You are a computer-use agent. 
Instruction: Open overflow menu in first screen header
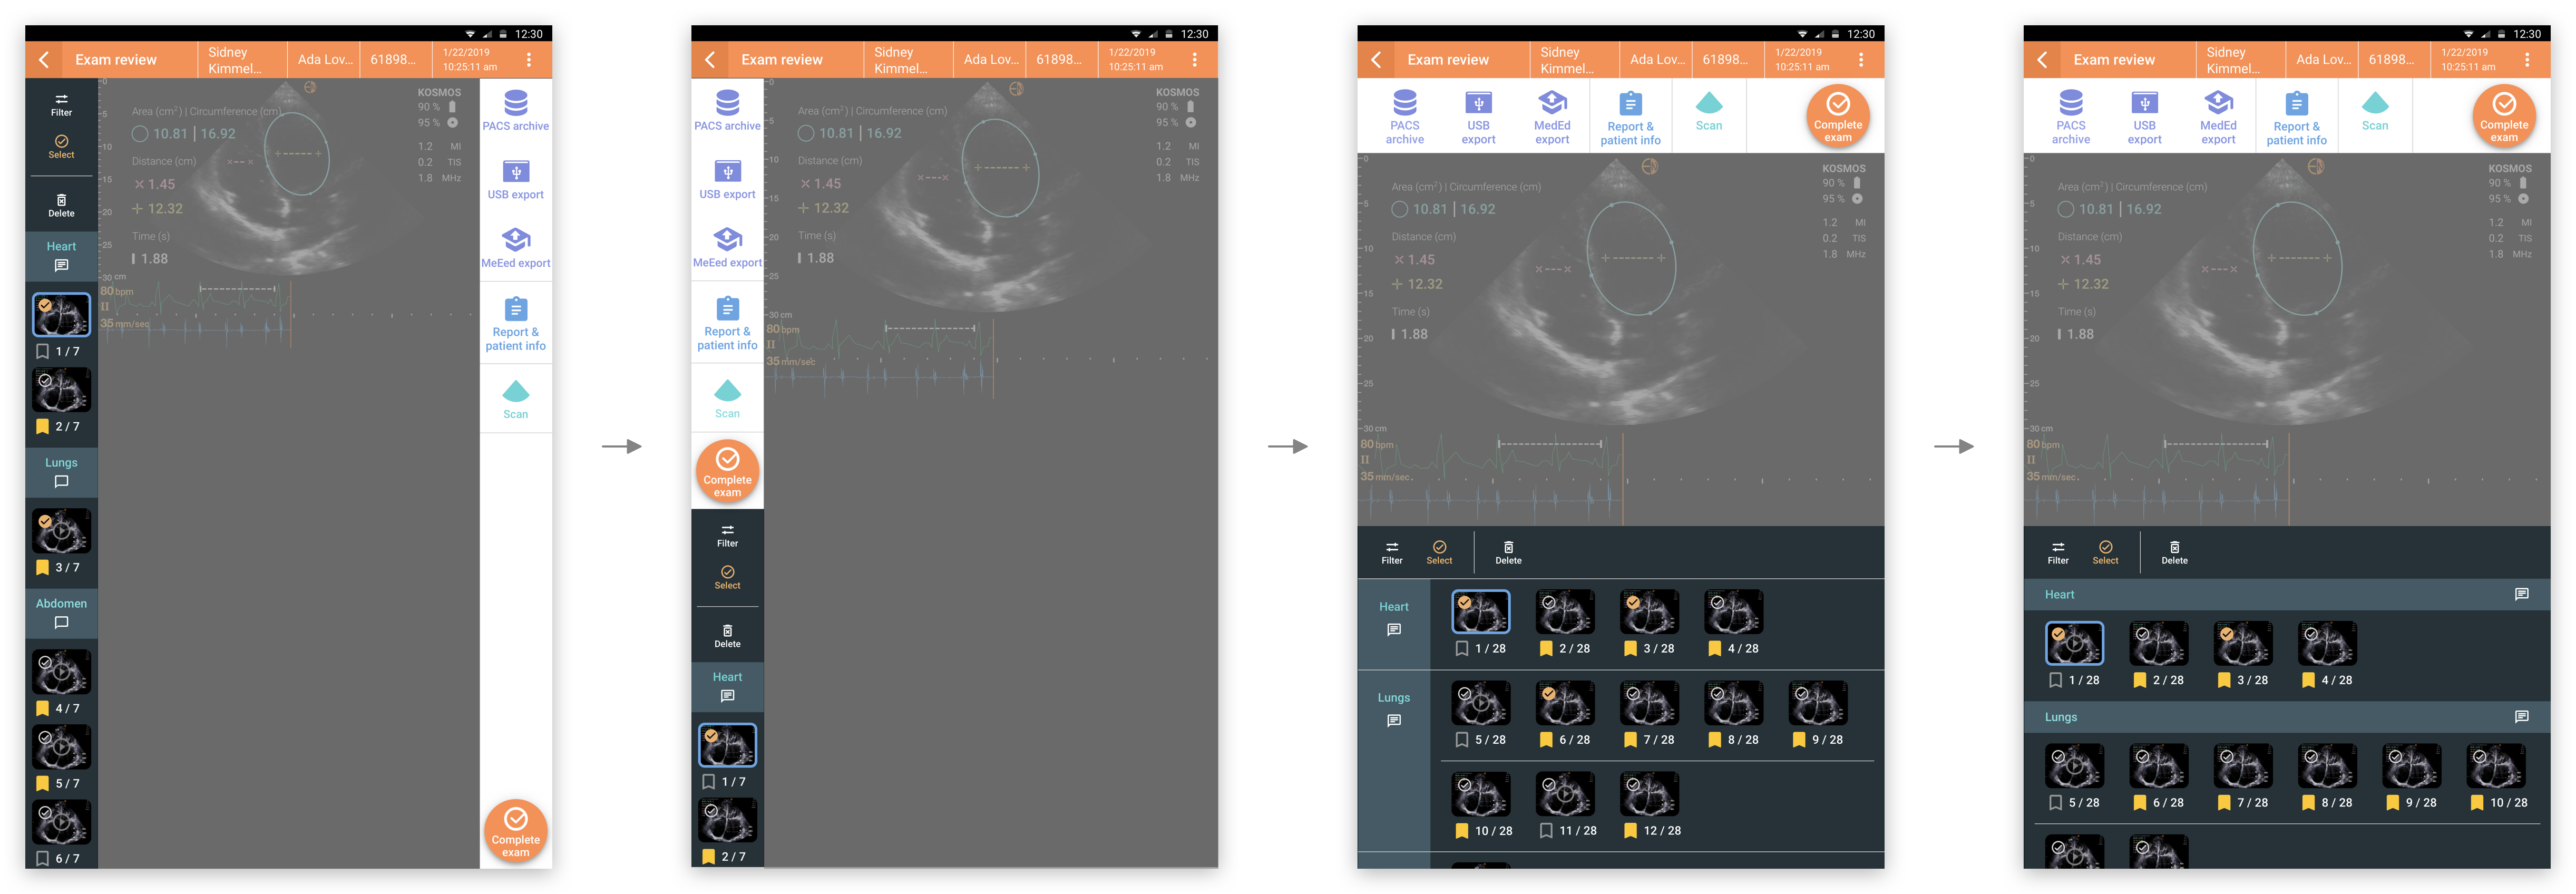[529, 60]
